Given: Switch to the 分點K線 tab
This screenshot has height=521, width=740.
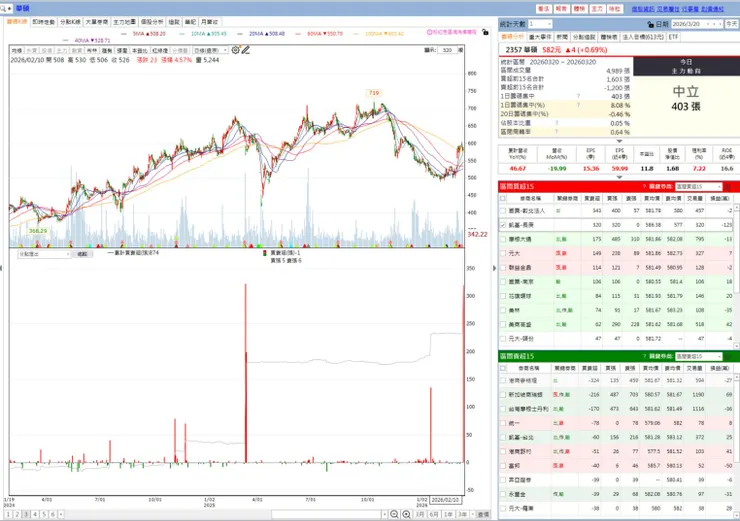Looking at the screenshot, I should (x=70, y=22).
